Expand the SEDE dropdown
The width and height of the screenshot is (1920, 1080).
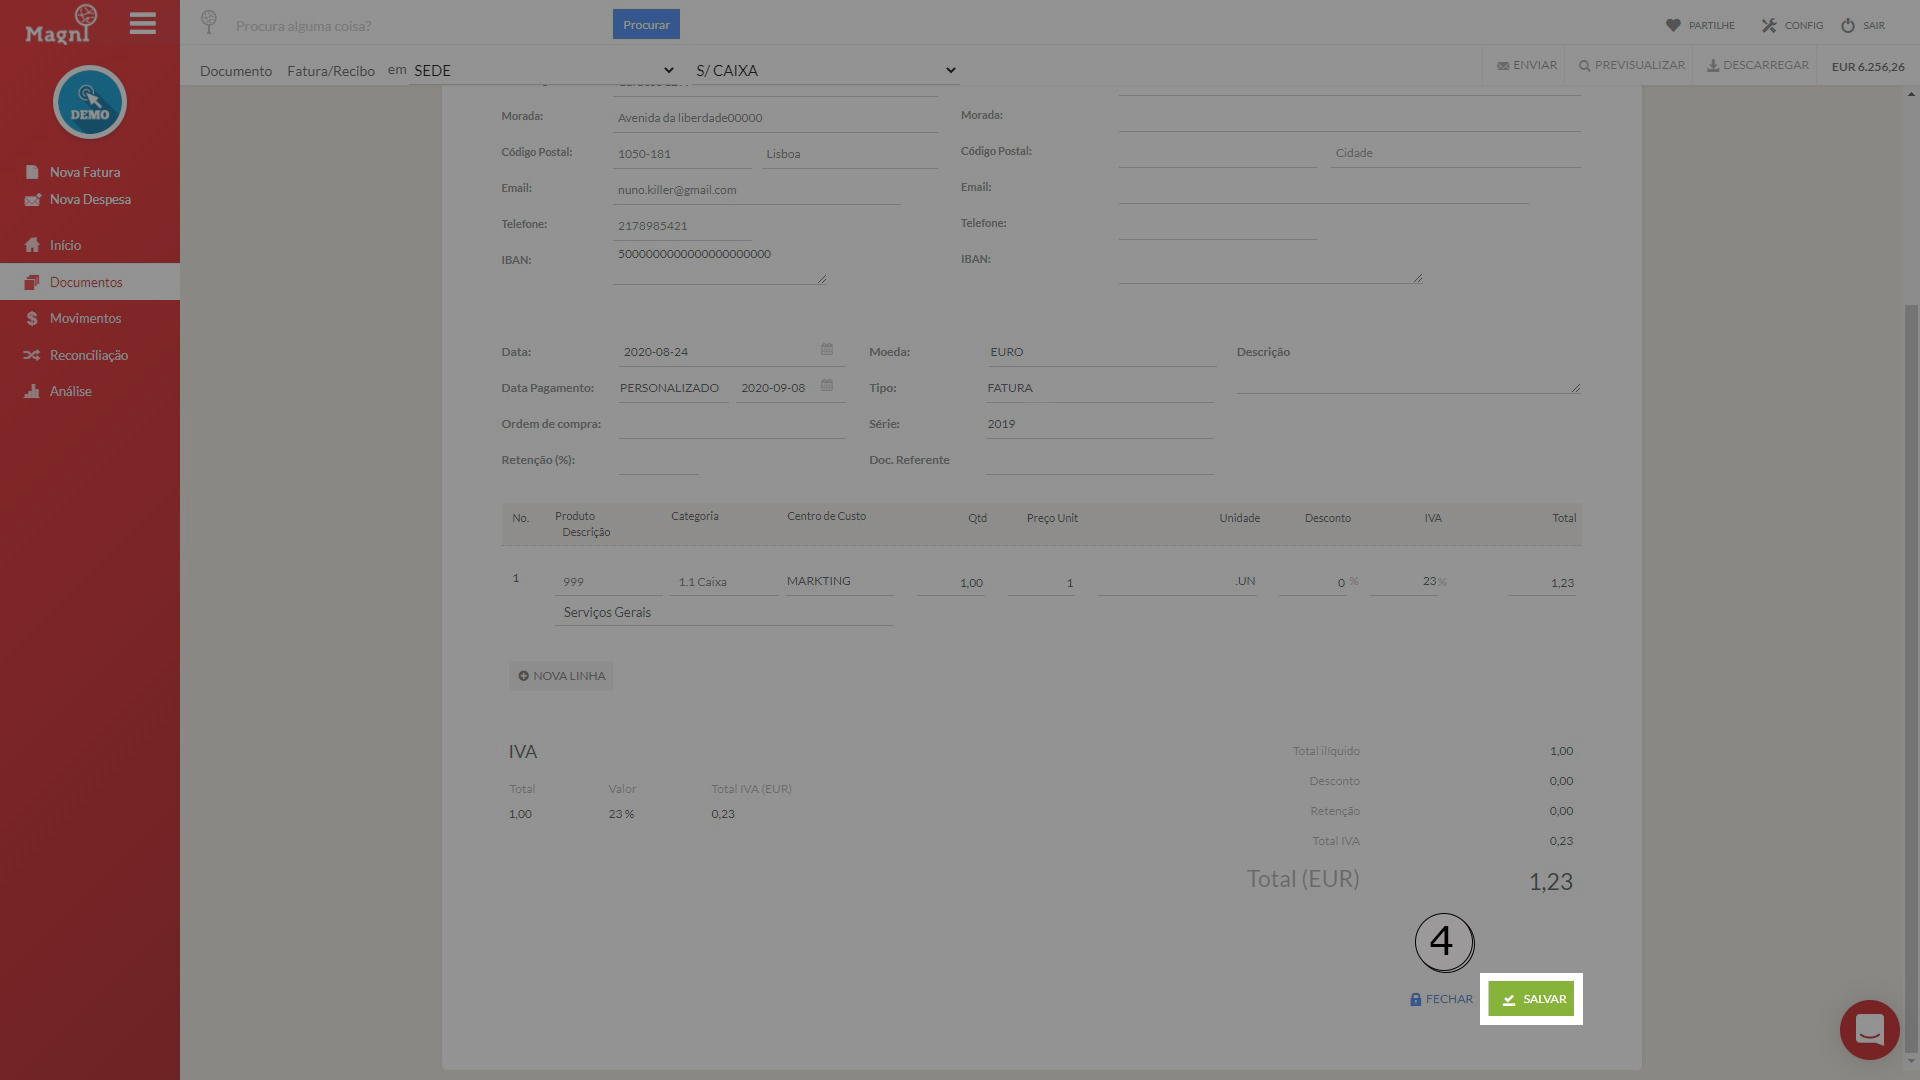(543, 70)
